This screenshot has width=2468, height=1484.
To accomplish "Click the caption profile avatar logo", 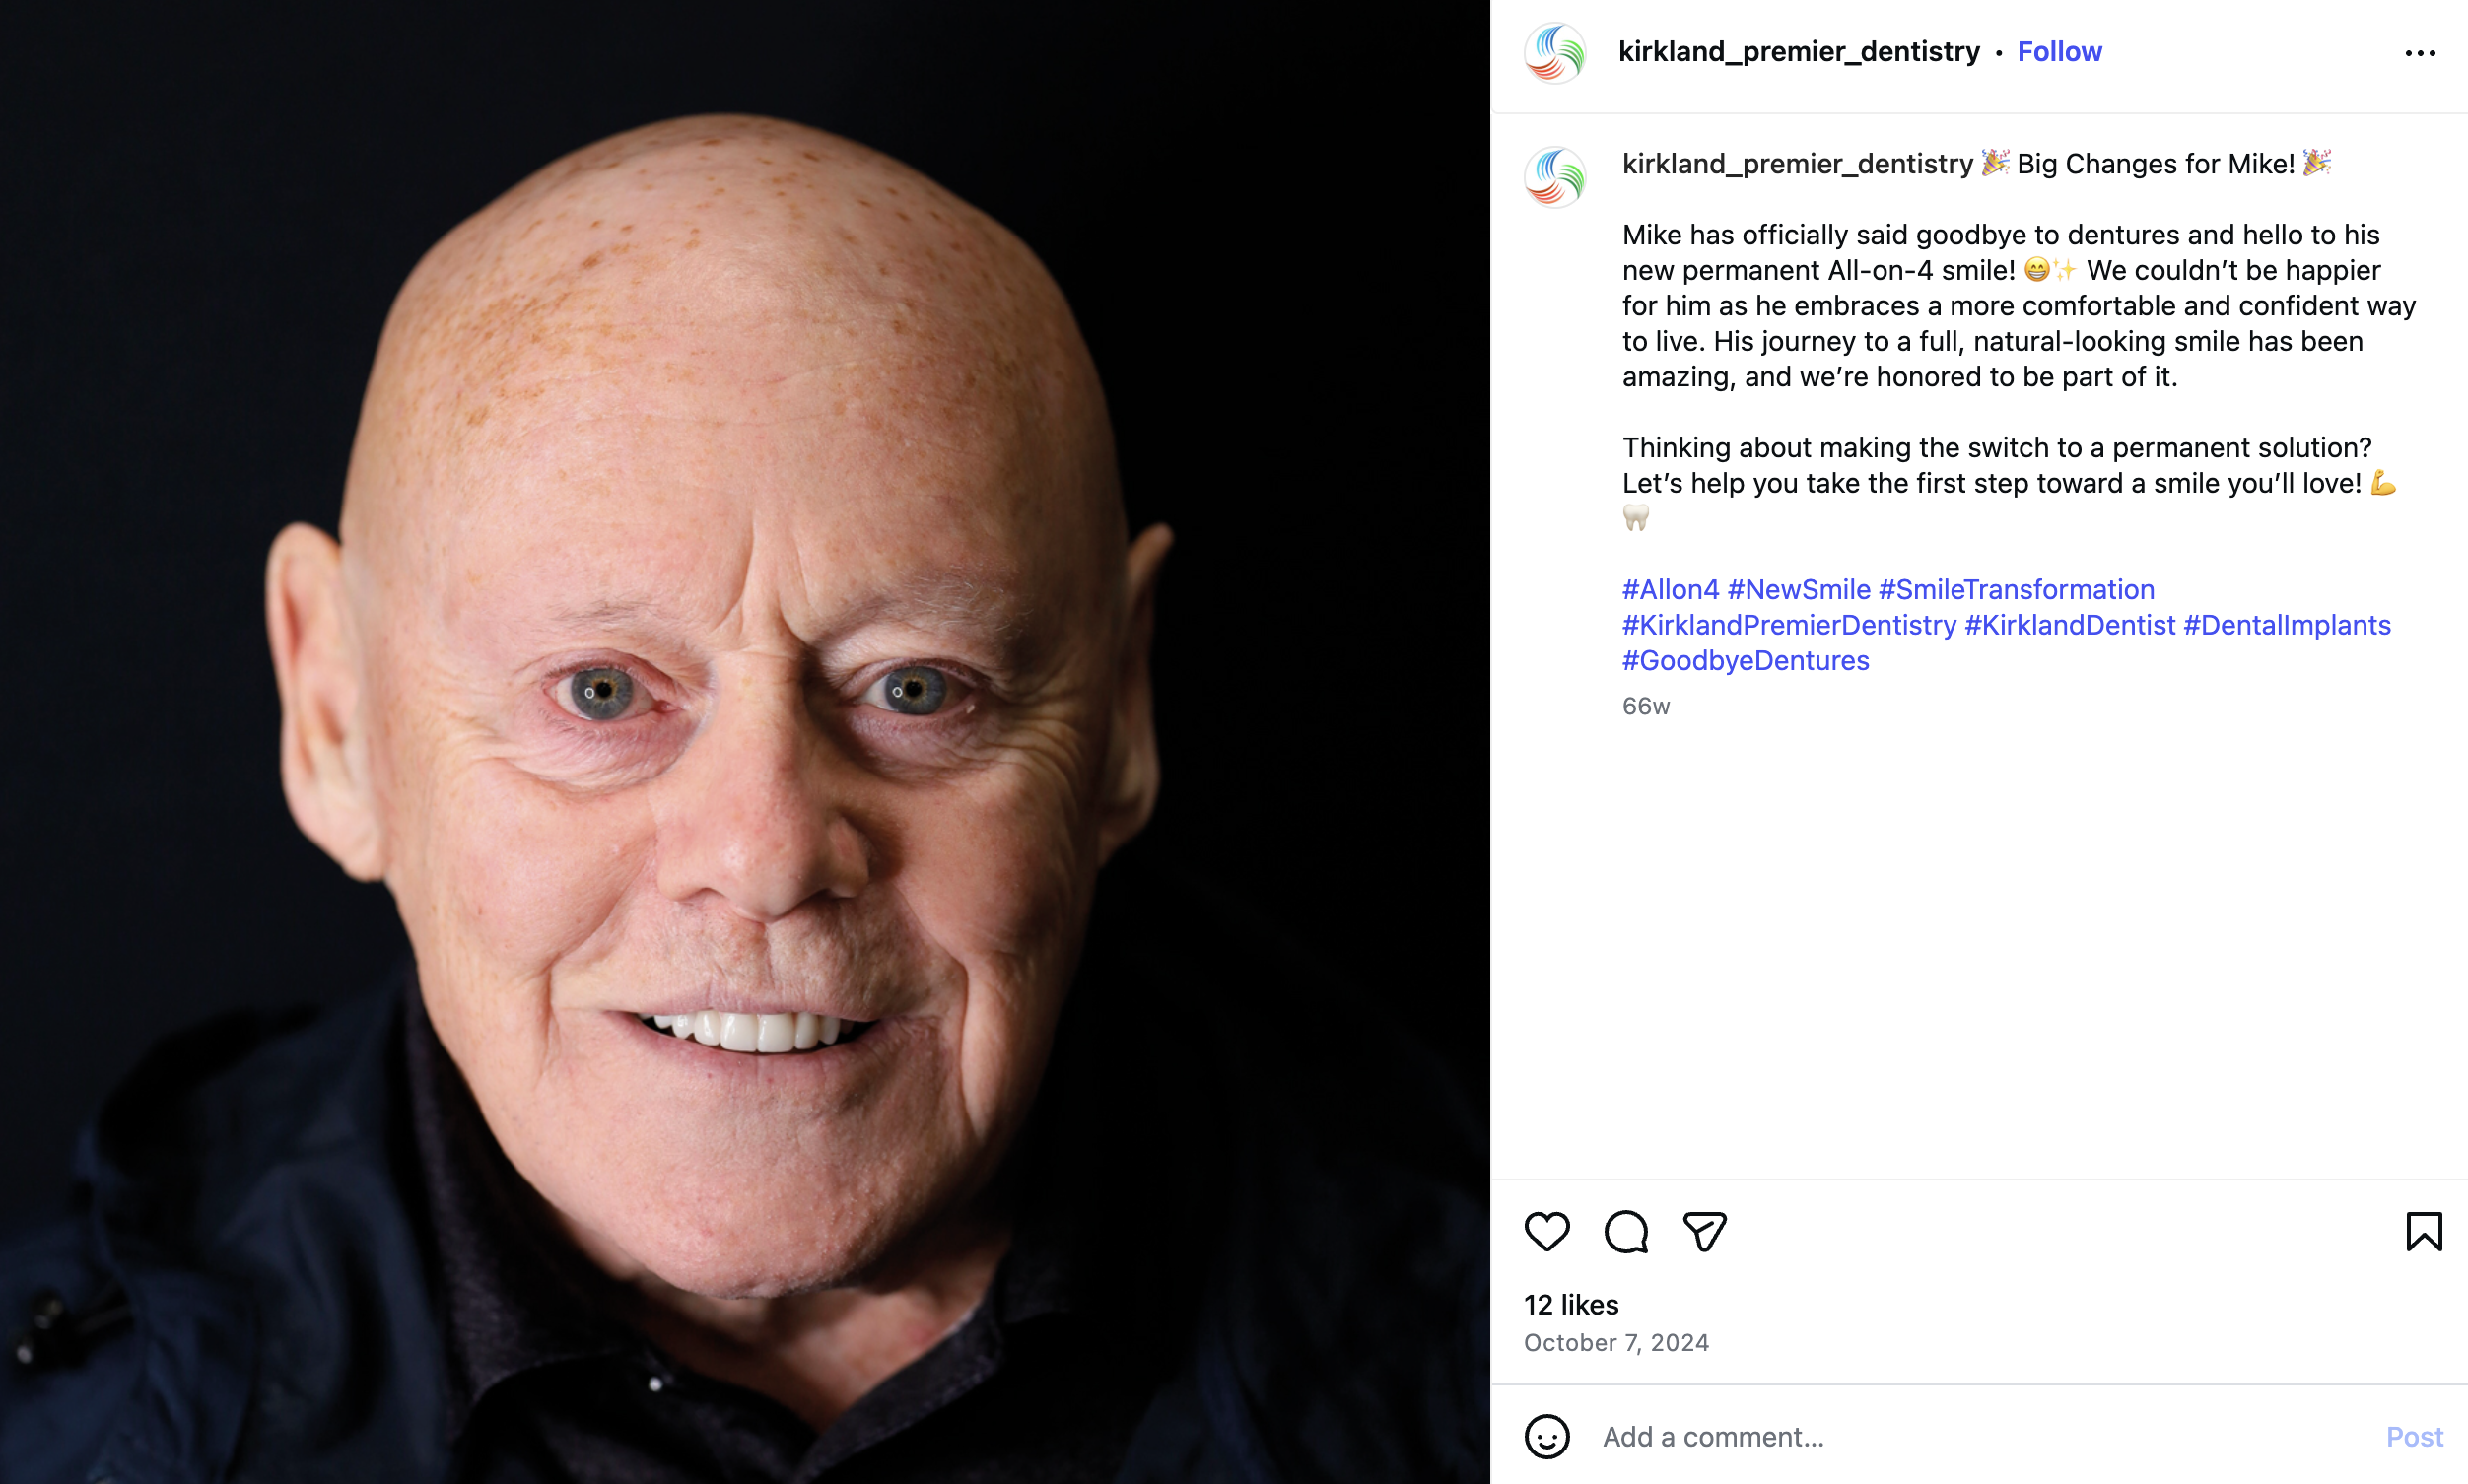I will 1554,177.
